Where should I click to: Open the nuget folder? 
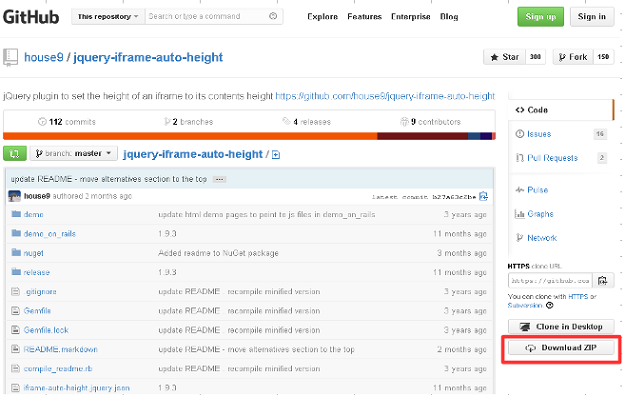coord(33,253)
